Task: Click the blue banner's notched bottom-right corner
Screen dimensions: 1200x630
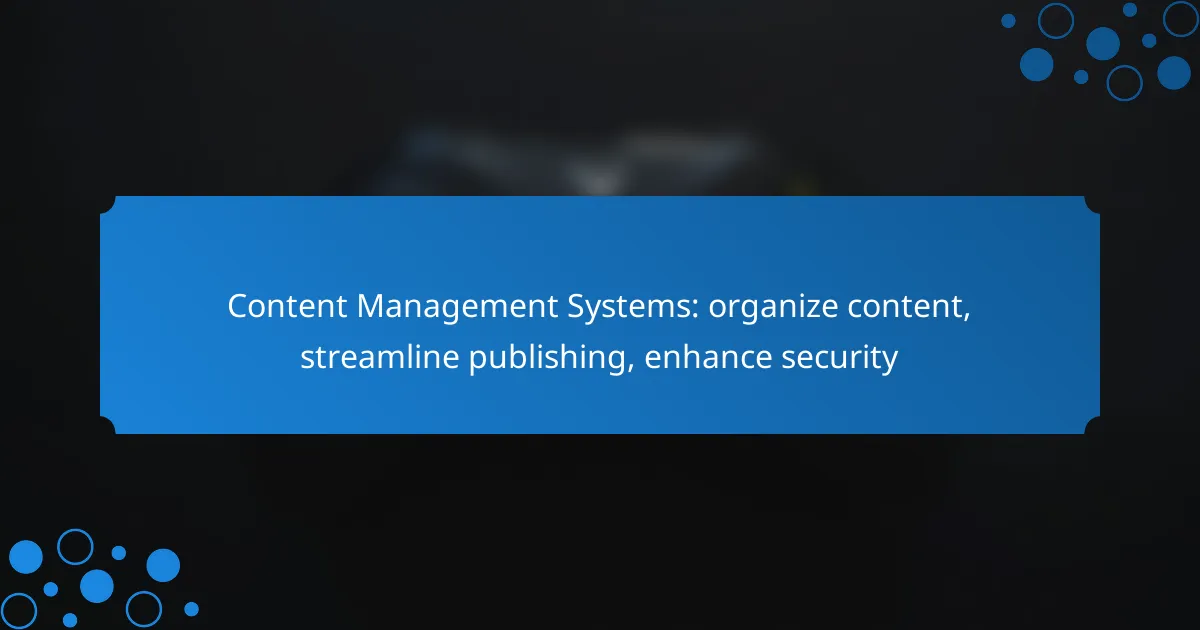Action: point(1092,426)
